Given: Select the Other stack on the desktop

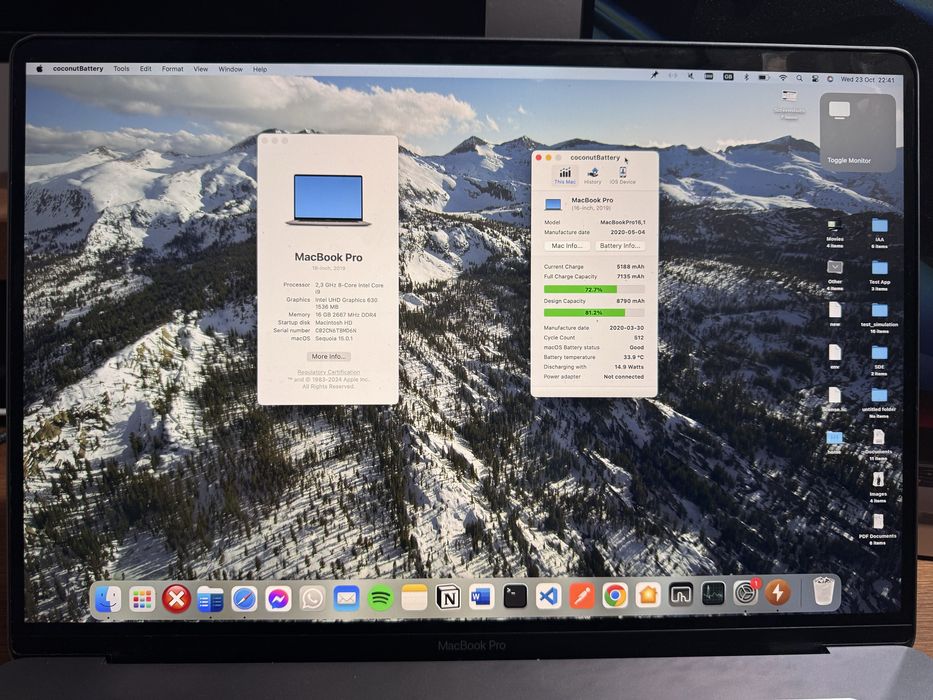Looking at the screenshot, I should coord(835,274).
